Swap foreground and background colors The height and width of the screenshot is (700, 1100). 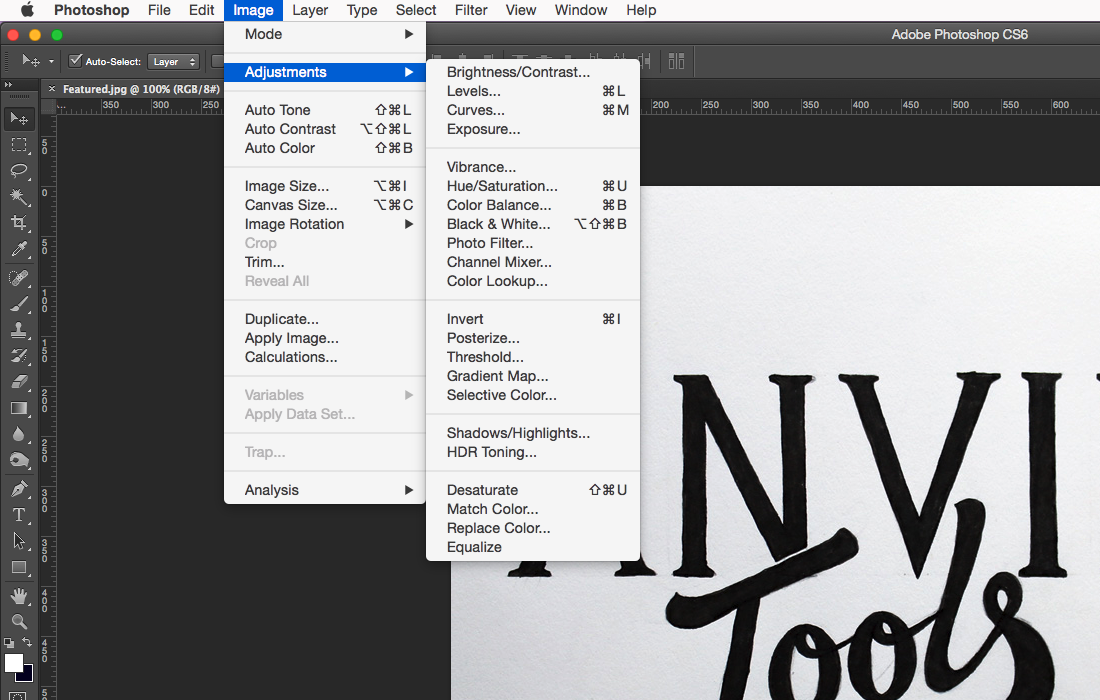[x=27, y=642]
